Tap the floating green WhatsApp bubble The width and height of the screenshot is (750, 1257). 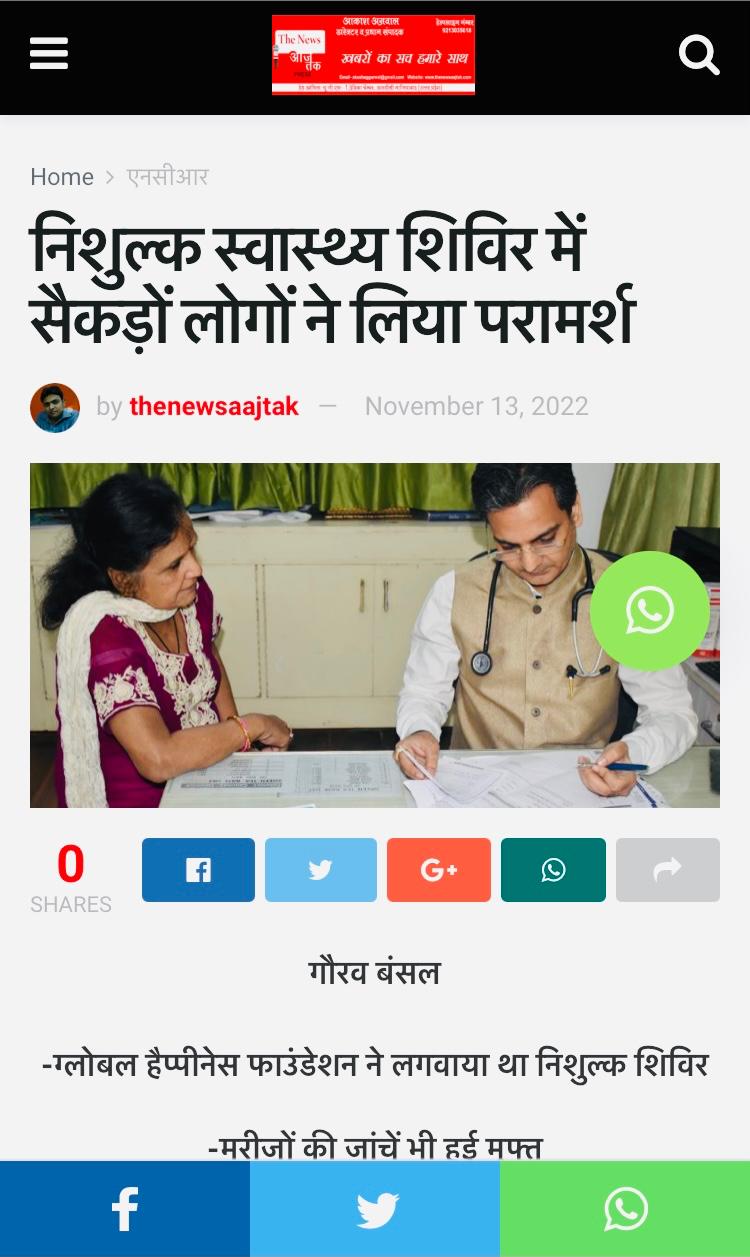coord(650,611)
